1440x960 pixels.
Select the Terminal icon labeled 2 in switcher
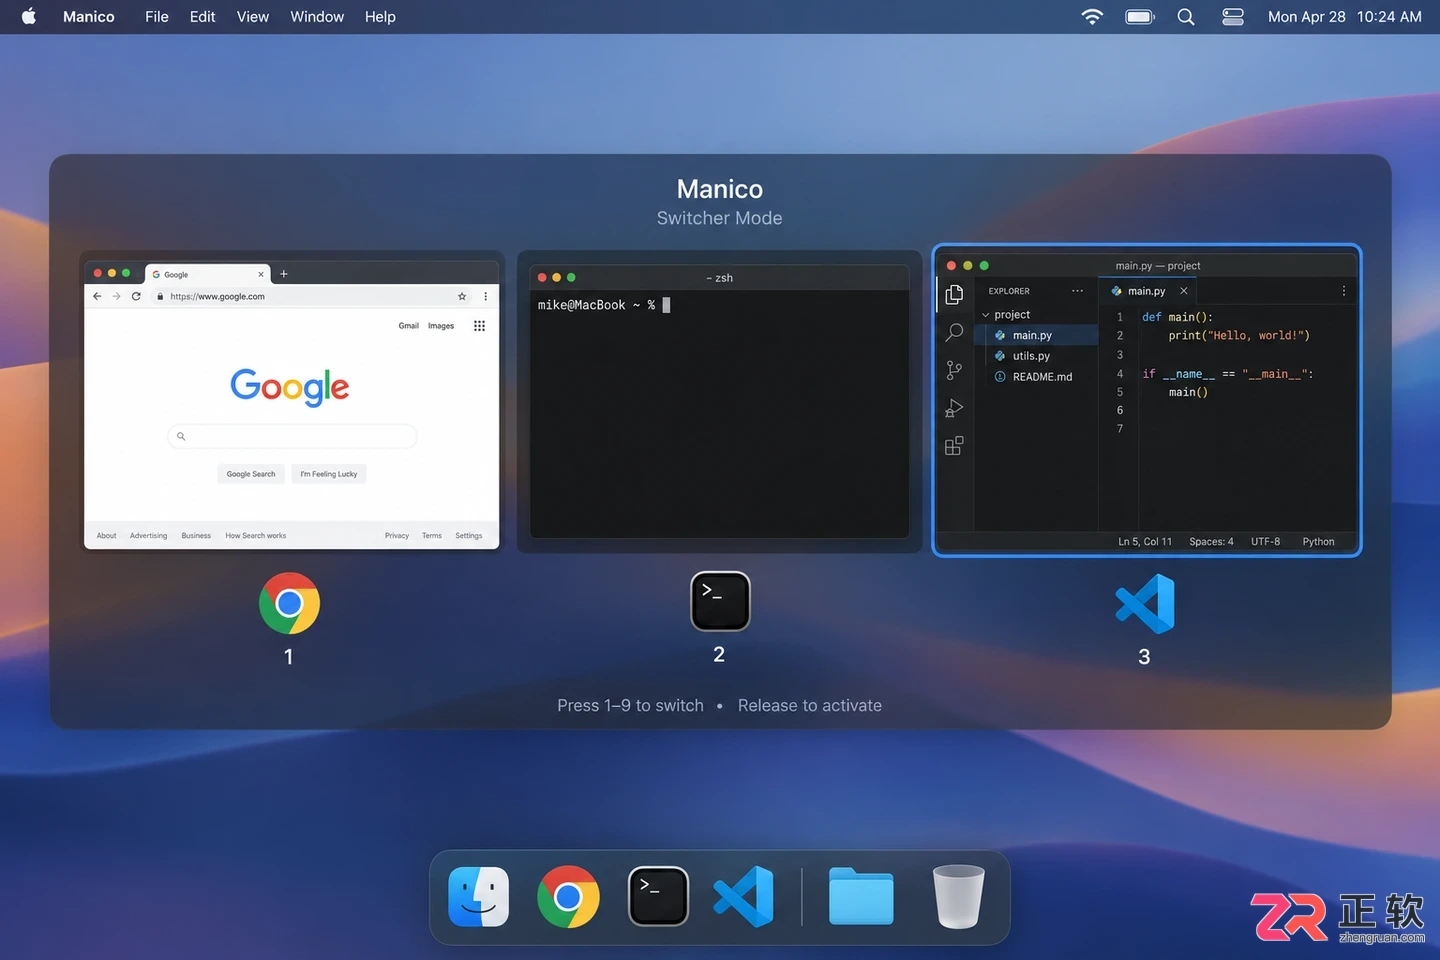tap(720, 601)
